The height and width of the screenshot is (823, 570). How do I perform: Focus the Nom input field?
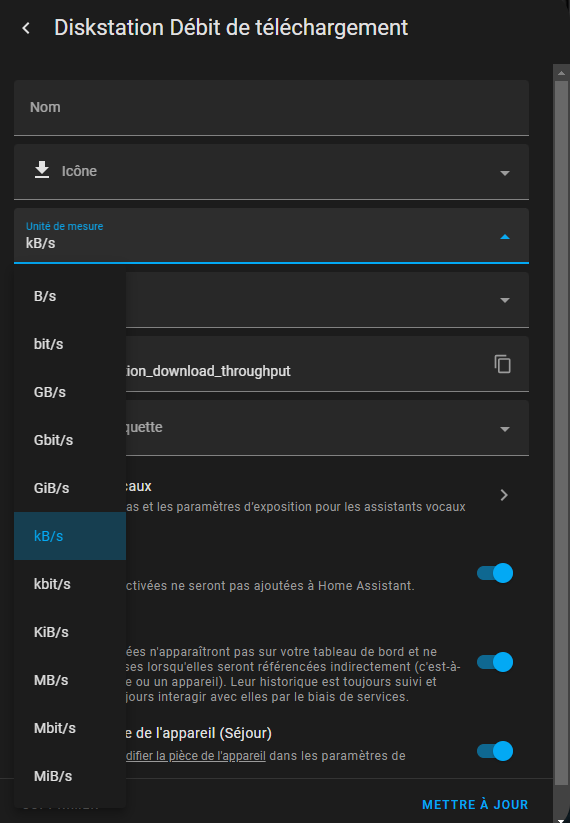[271, 108]
